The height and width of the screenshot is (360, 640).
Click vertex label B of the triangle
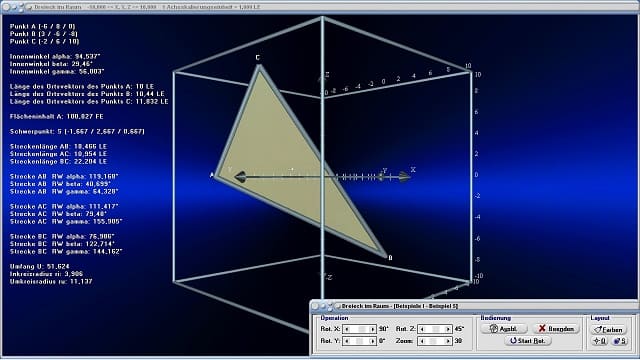pyautogui.click(x=390, y=258)
